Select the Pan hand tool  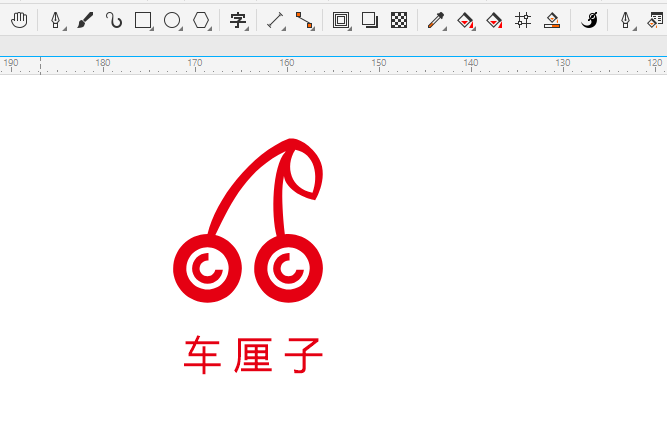(x=19, y=20)
